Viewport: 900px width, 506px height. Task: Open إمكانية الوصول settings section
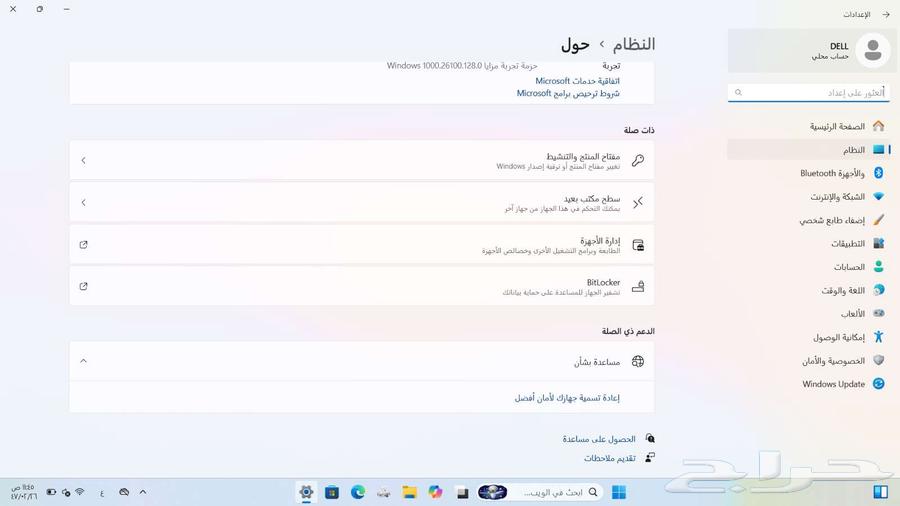coord(809,337)
